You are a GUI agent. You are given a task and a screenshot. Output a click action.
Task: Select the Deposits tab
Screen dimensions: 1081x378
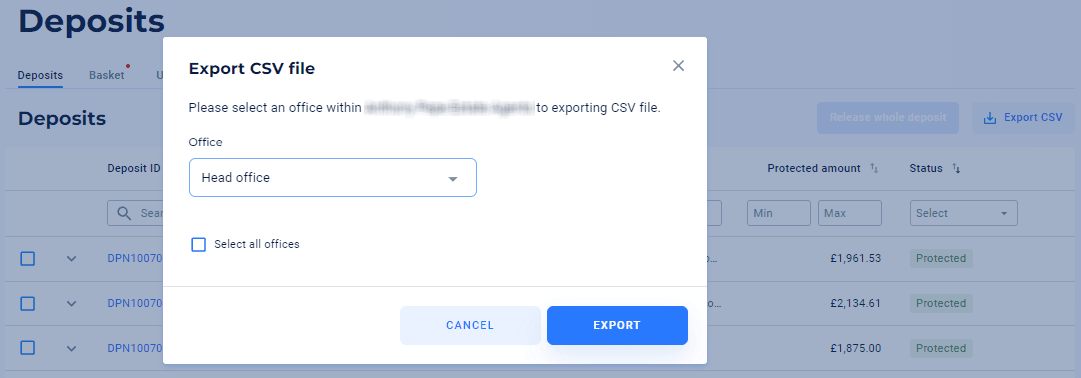pyautogui.click(x=40, y=75)
